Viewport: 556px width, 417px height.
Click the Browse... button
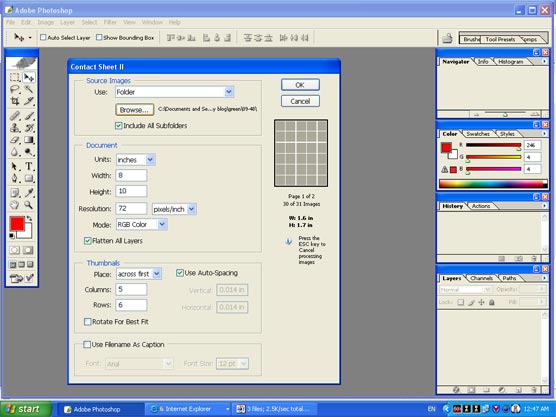coord(134,110)
